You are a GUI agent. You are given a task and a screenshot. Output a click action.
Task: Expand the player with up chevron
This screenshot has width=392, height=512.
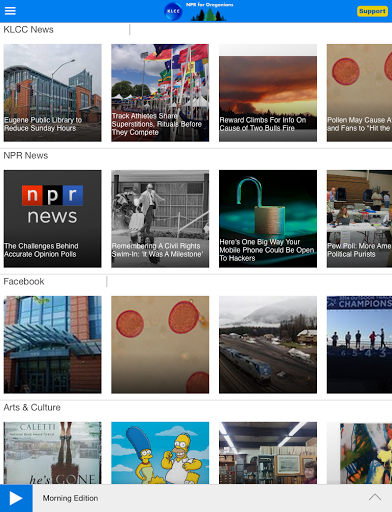pyautogui.click(x=375, y=497)
